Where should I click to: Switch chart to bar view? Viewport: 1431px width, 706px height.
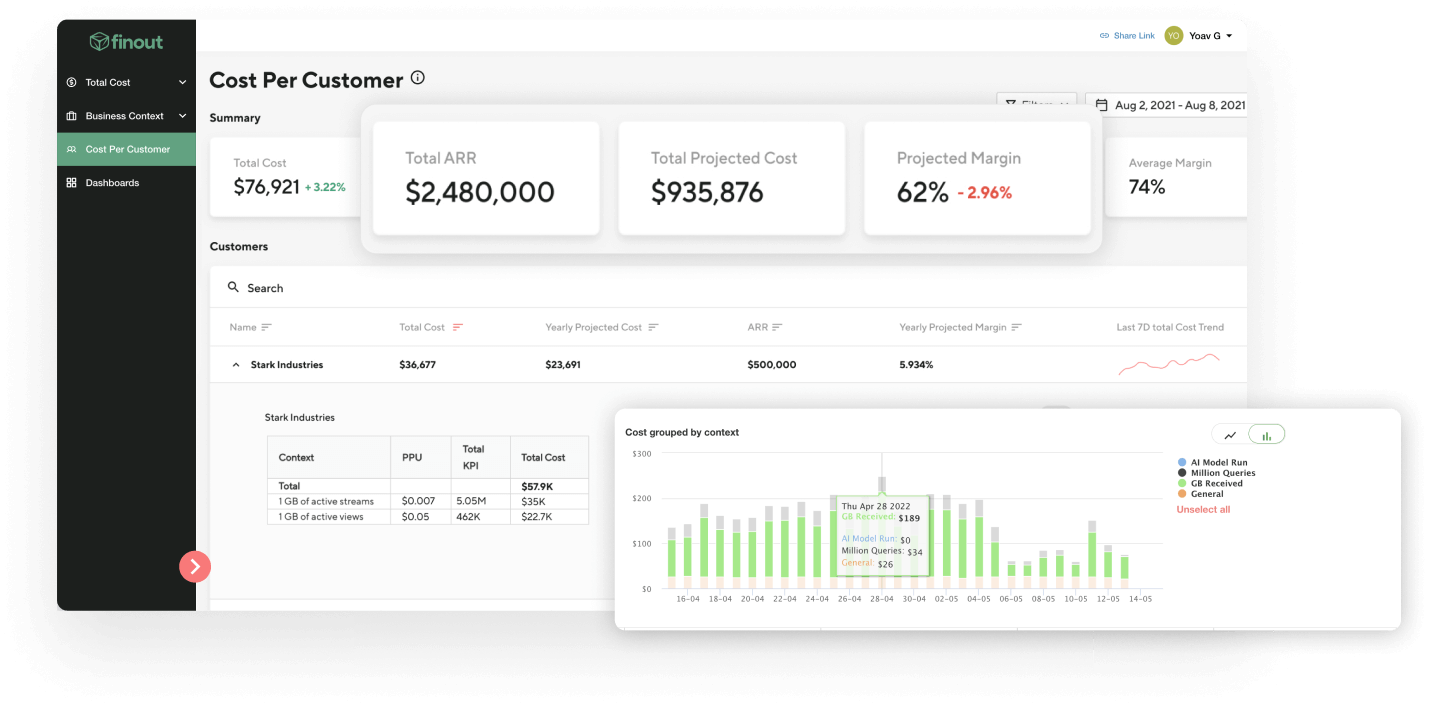pyautogui.click(x=1266, y=434)
